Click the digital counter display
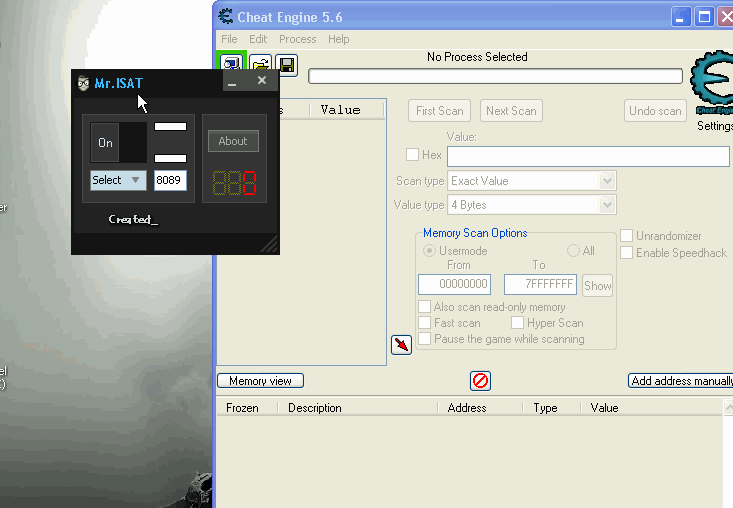Viewport: 733px width, 508px height. click(x=234, y=183)
